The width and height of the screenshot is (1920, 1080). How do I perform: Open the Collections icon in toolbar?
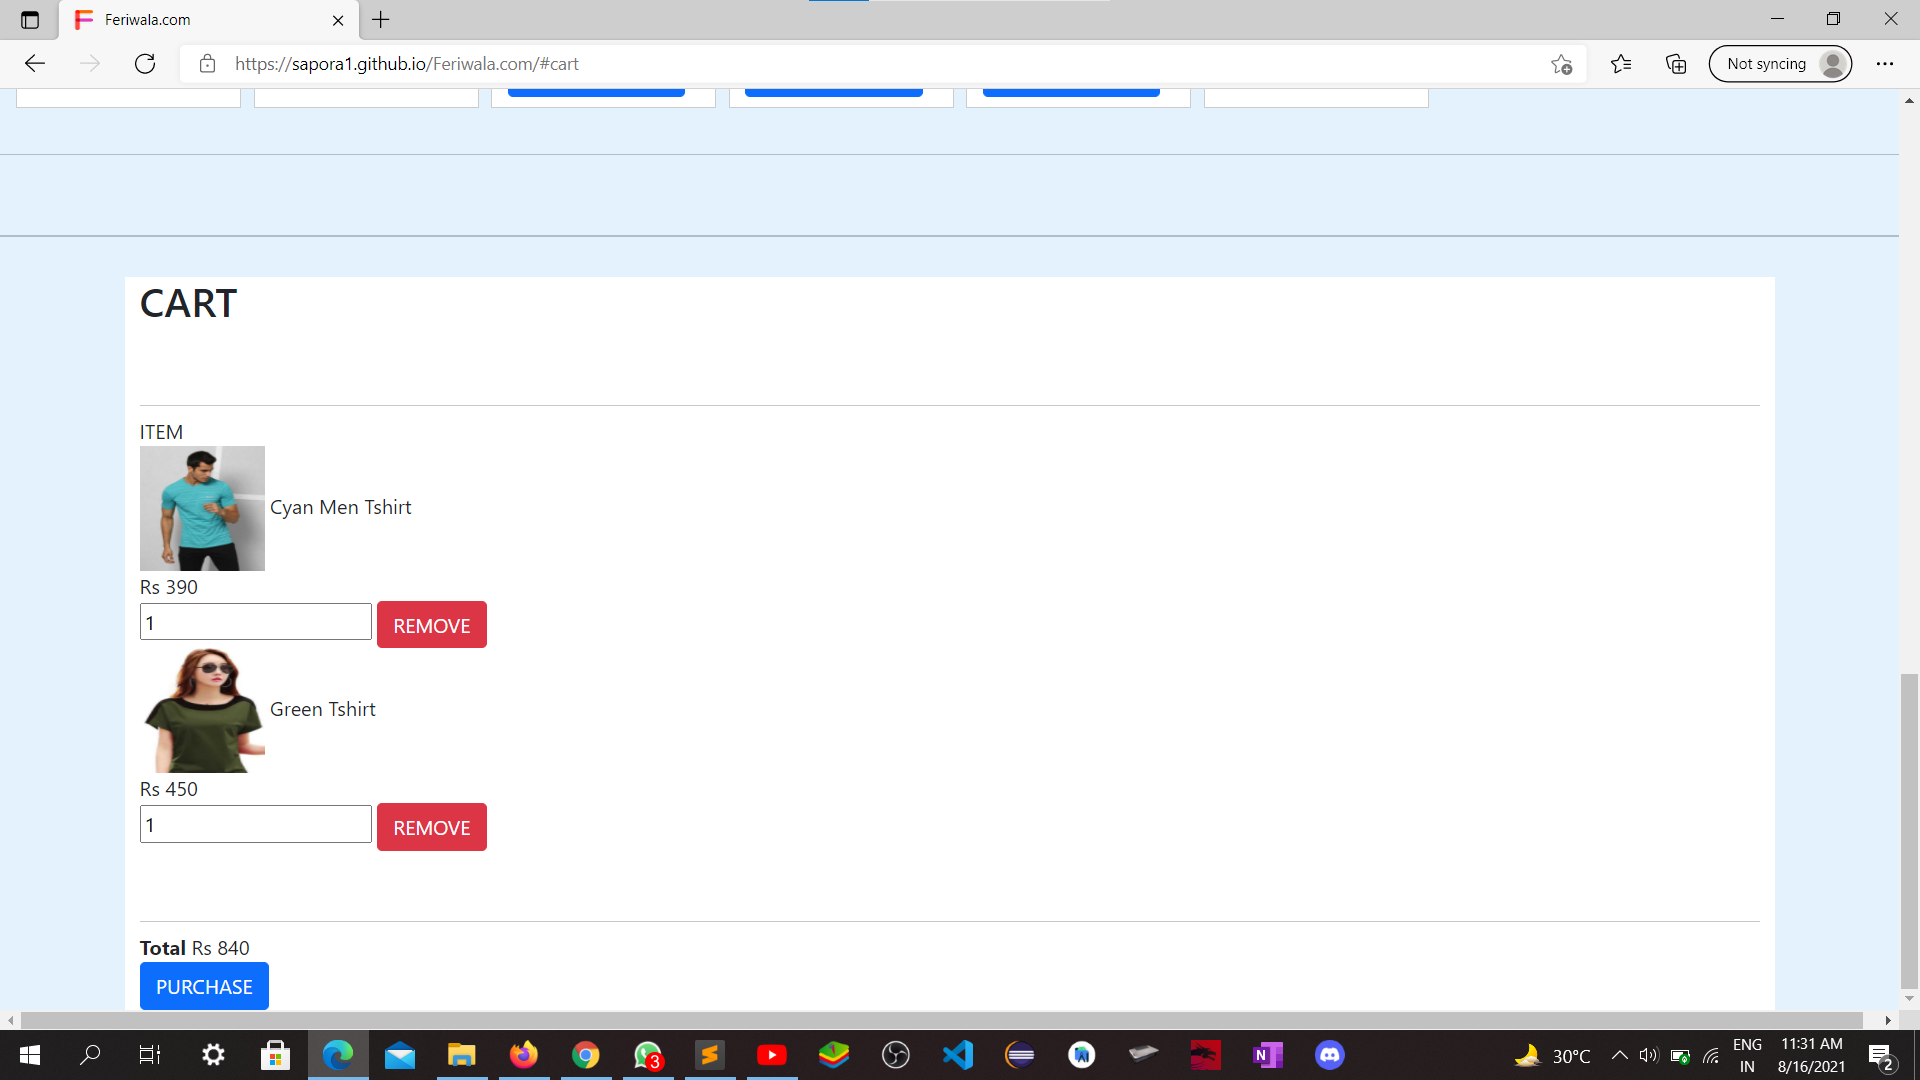tap(1676, 64)
